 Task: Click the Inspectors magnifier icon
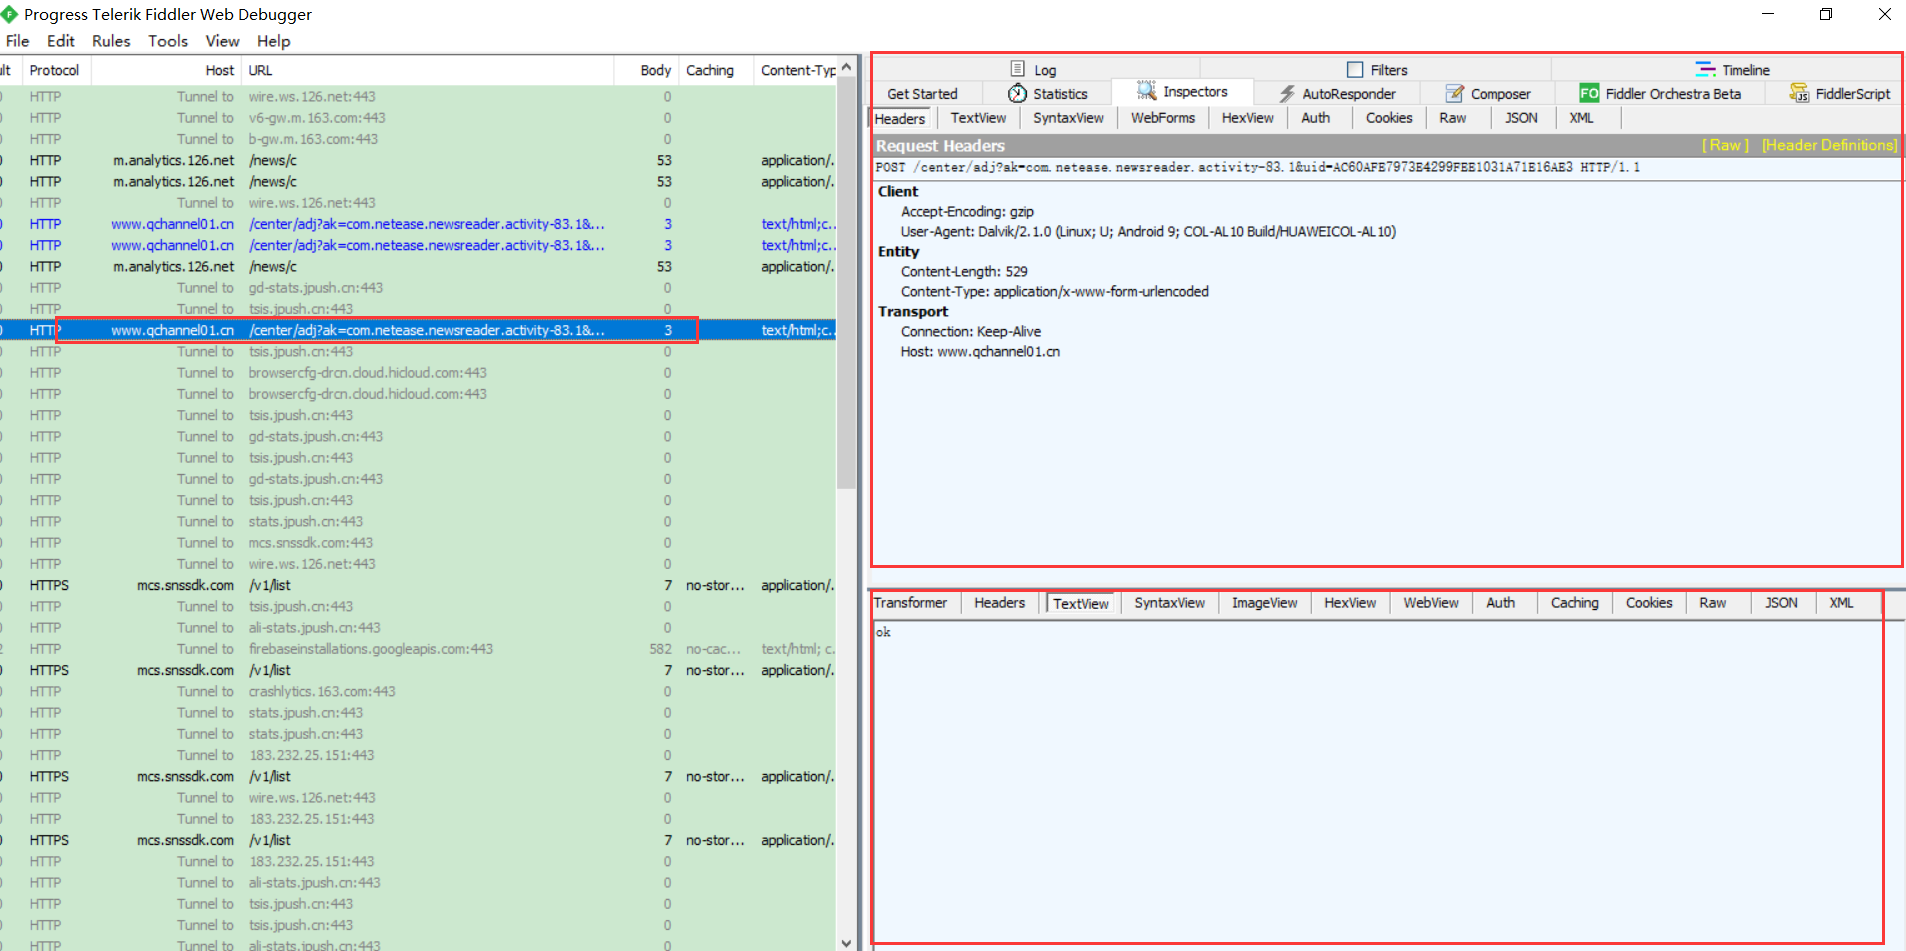pyautogui.click(x=1146, y=91)
